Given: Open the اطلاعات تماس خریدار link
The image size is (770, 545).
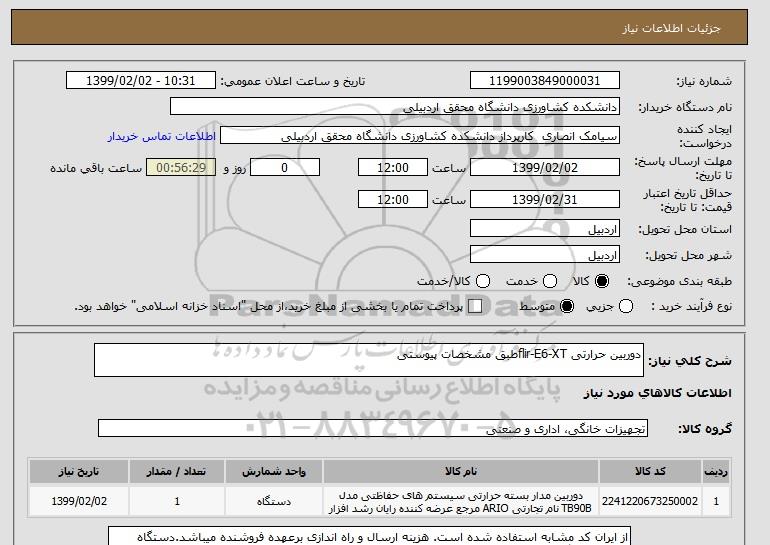Looking at the screenshot, I should pos(162,136).
